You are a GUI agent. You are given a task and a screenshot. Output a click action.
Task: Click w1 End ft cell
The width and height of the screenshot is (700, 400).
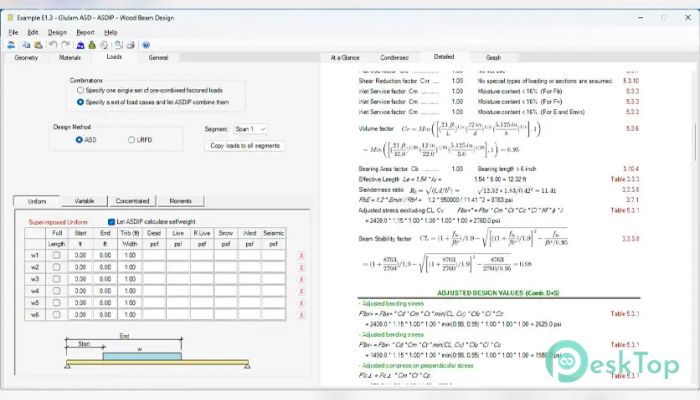[105, 255]
